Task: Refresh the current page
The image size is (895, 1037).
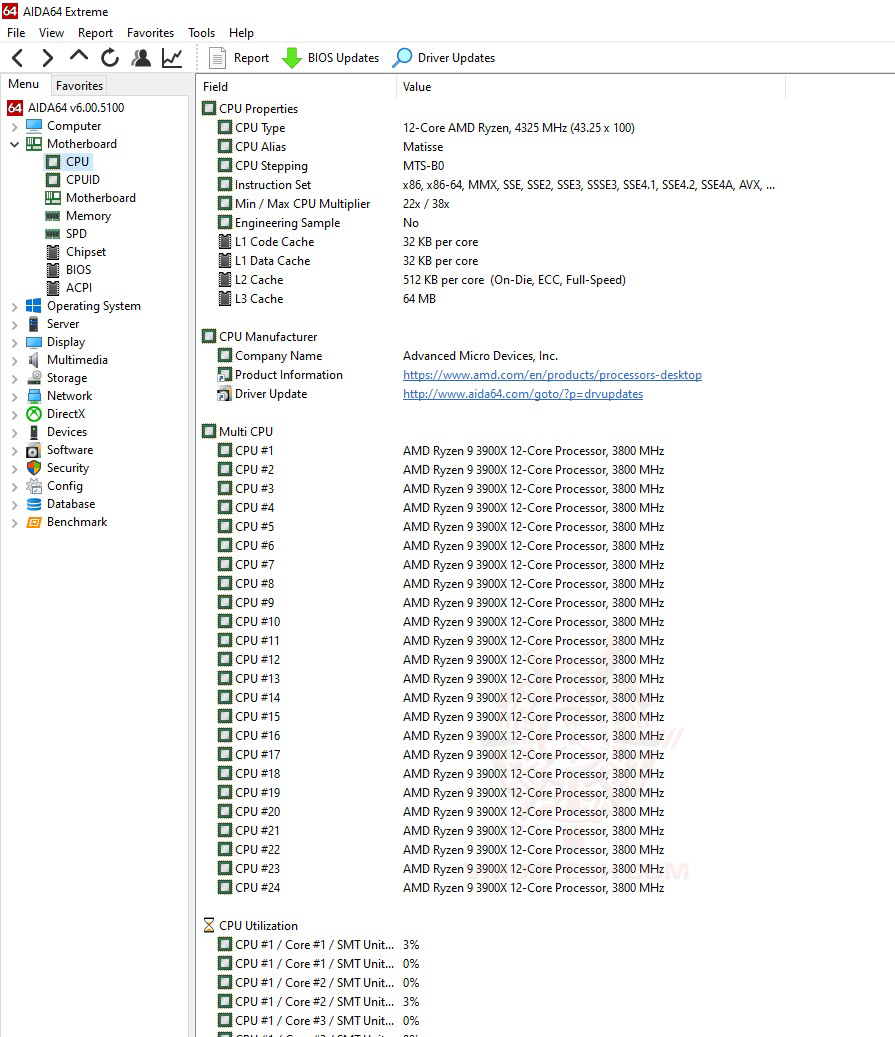Action: [x=110, y=58]
